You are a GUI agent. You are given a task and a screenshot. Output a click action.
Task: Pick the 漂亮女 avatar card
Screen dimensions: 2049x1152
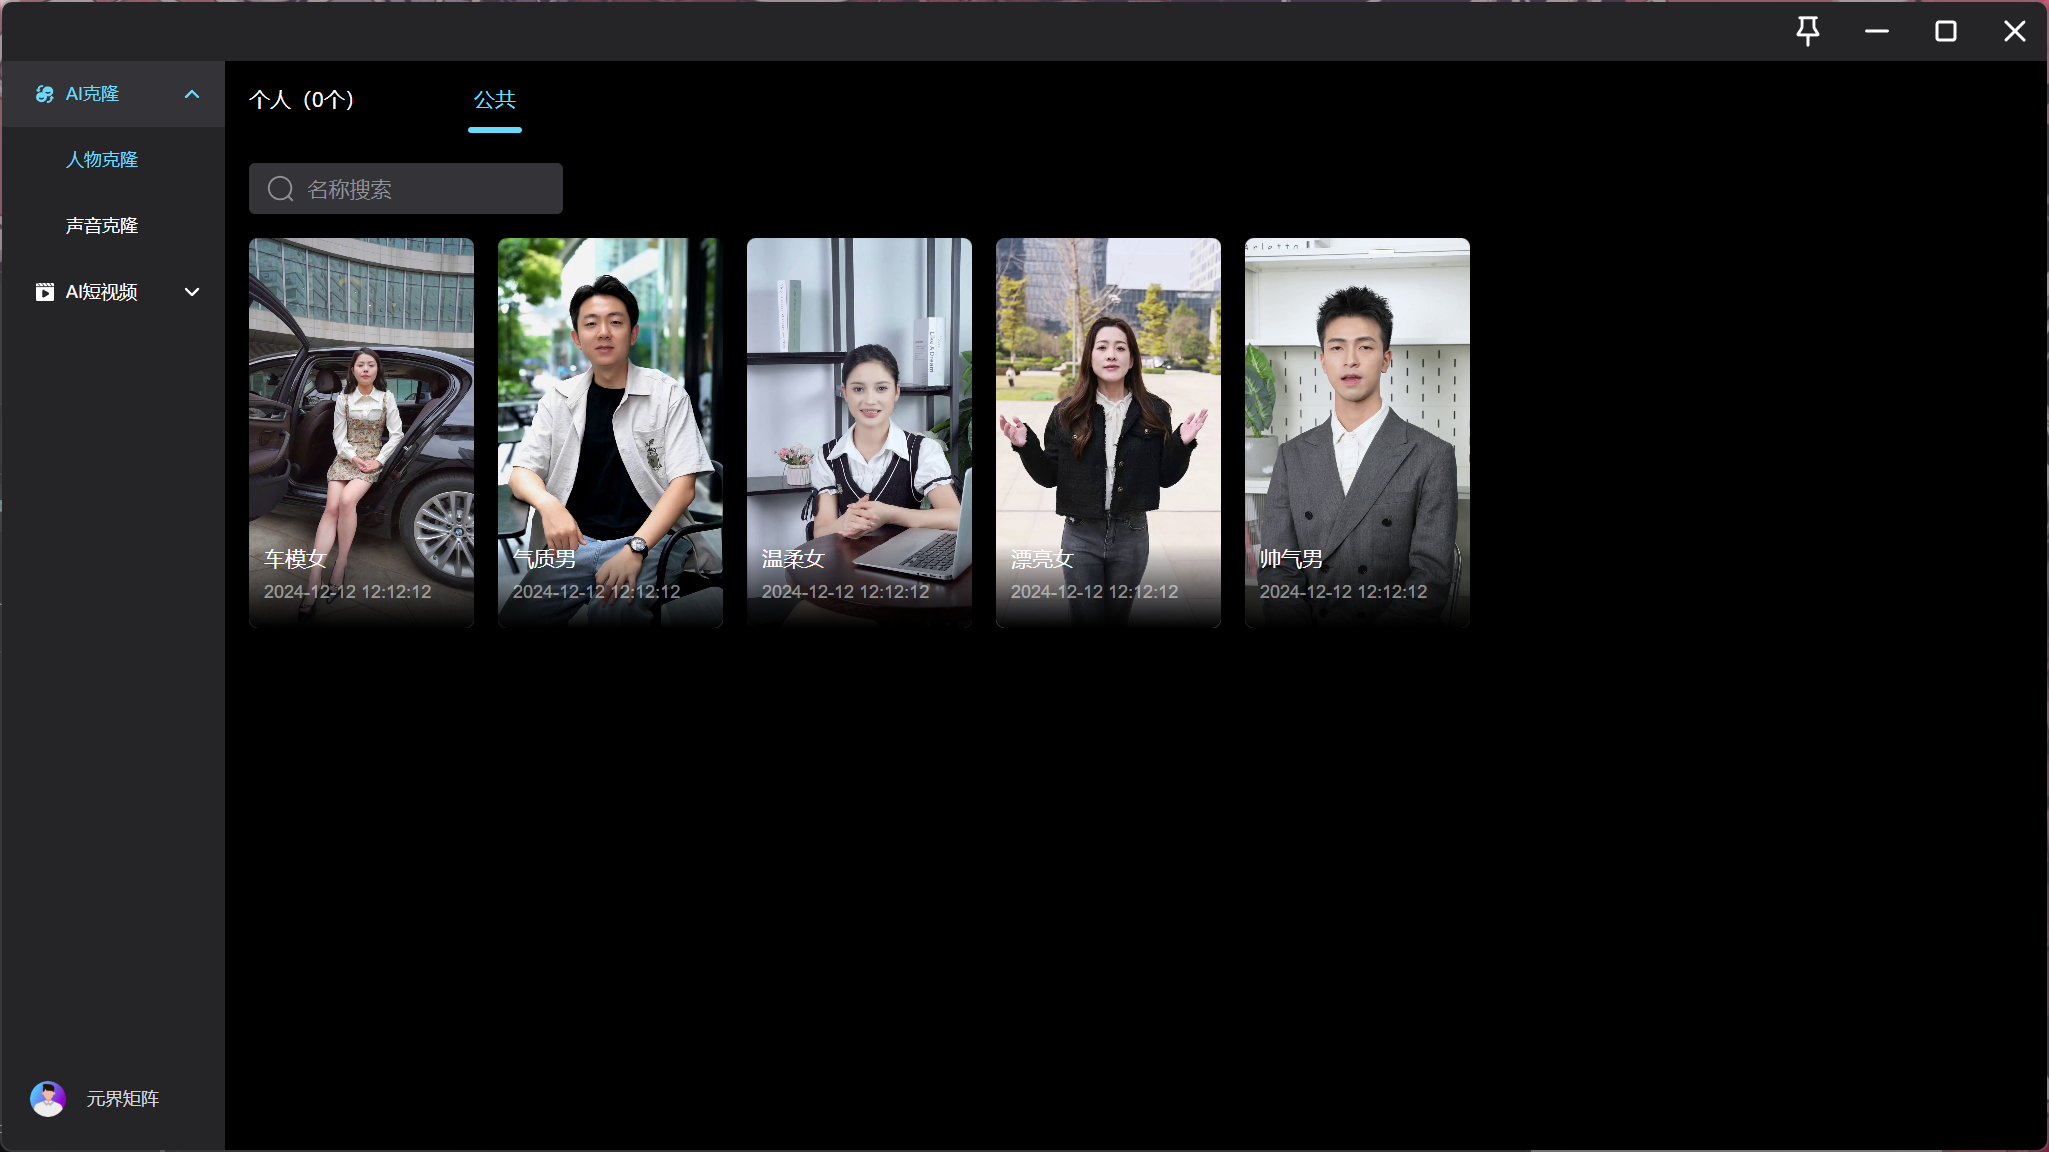point(1108,432)
